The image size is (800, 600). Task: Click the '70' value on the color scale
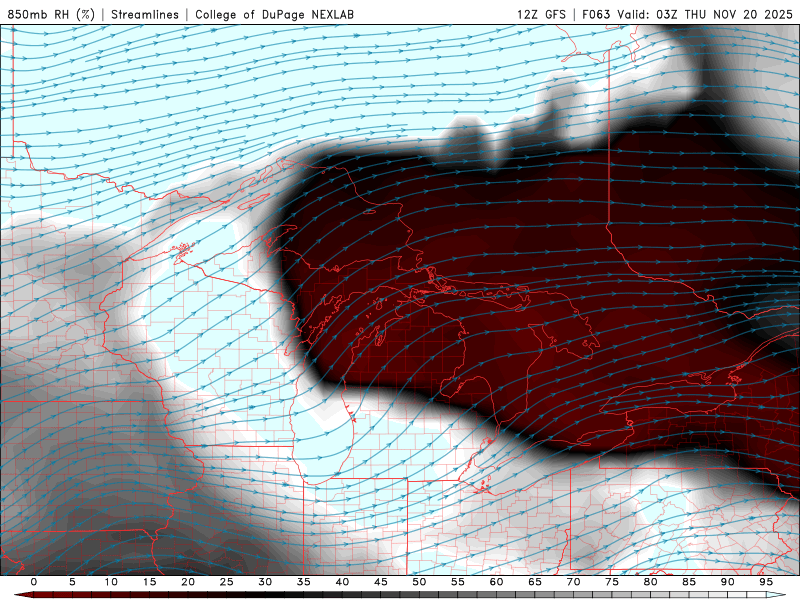tap(573, 582)
